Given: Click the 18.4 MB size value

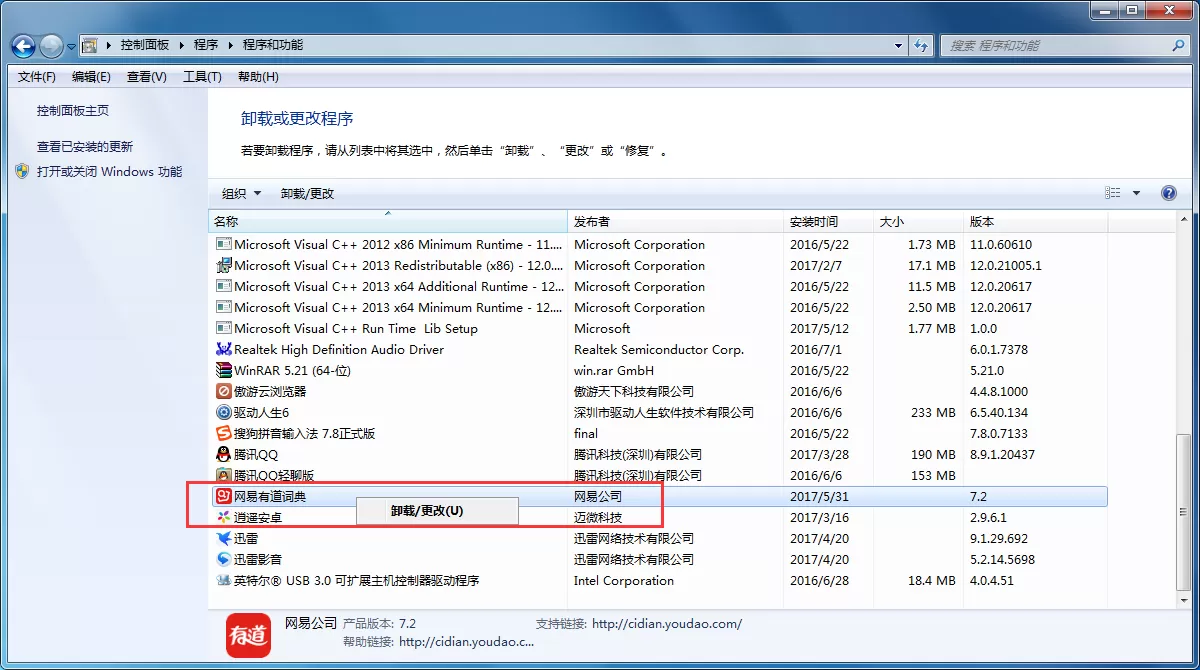Looking at the screenshot, I should click(933, 581).
